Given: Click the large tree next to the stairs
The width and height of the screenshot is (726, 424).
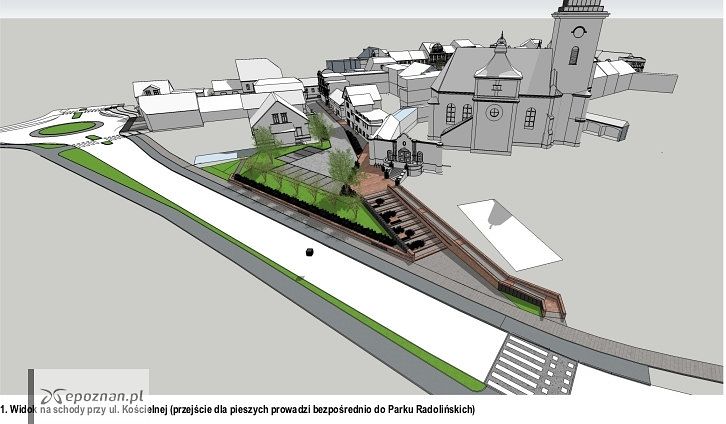Looking at the screenshot, I should 344,171.
